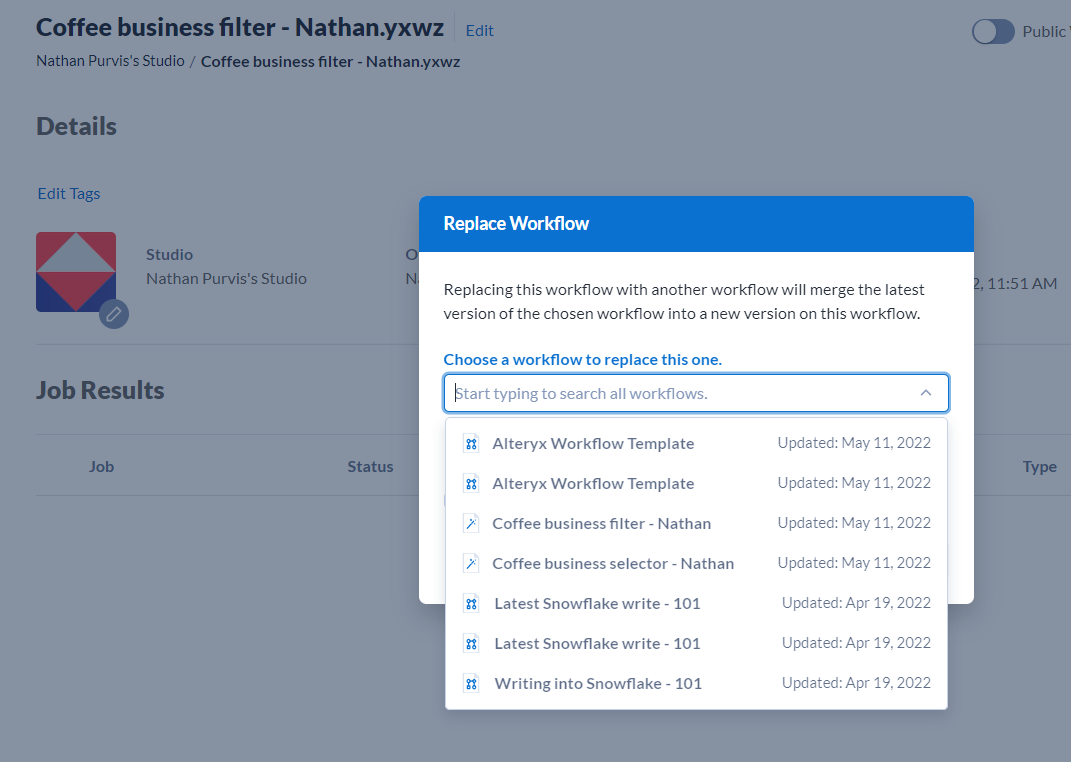Click the second Latest Snowflake write icon
Screen dimensions: 1071x762
tap(471, 643)
